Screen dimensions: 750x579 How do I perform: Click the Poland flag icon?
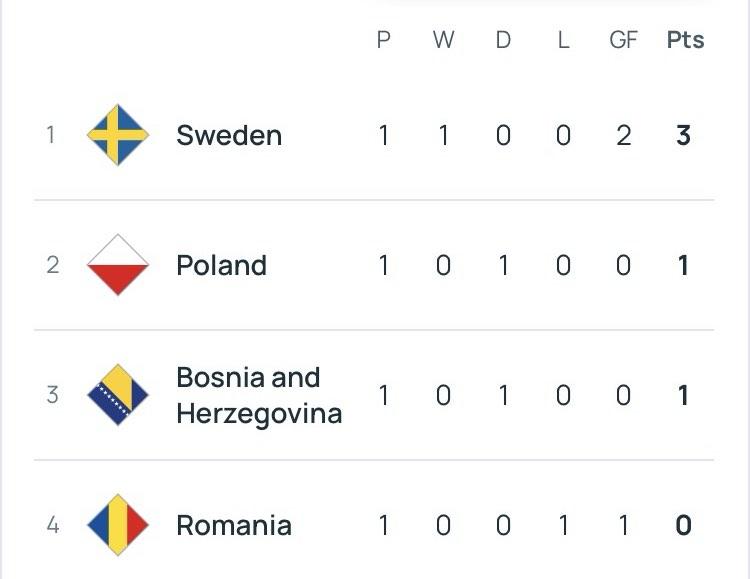tap(118, 265)
